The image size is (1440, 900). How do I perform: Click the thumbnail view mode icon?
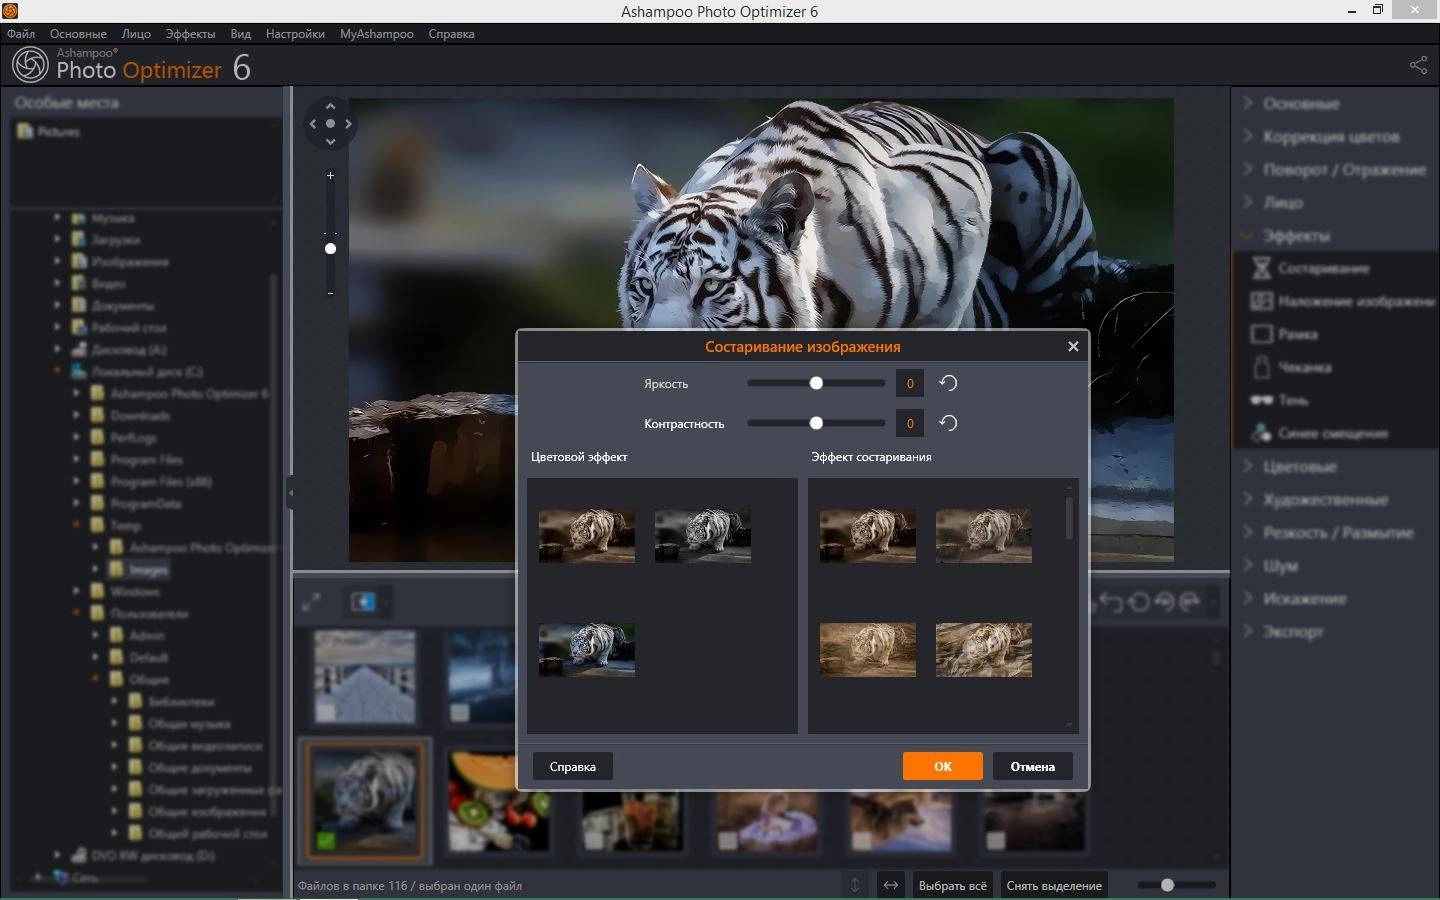362,602
